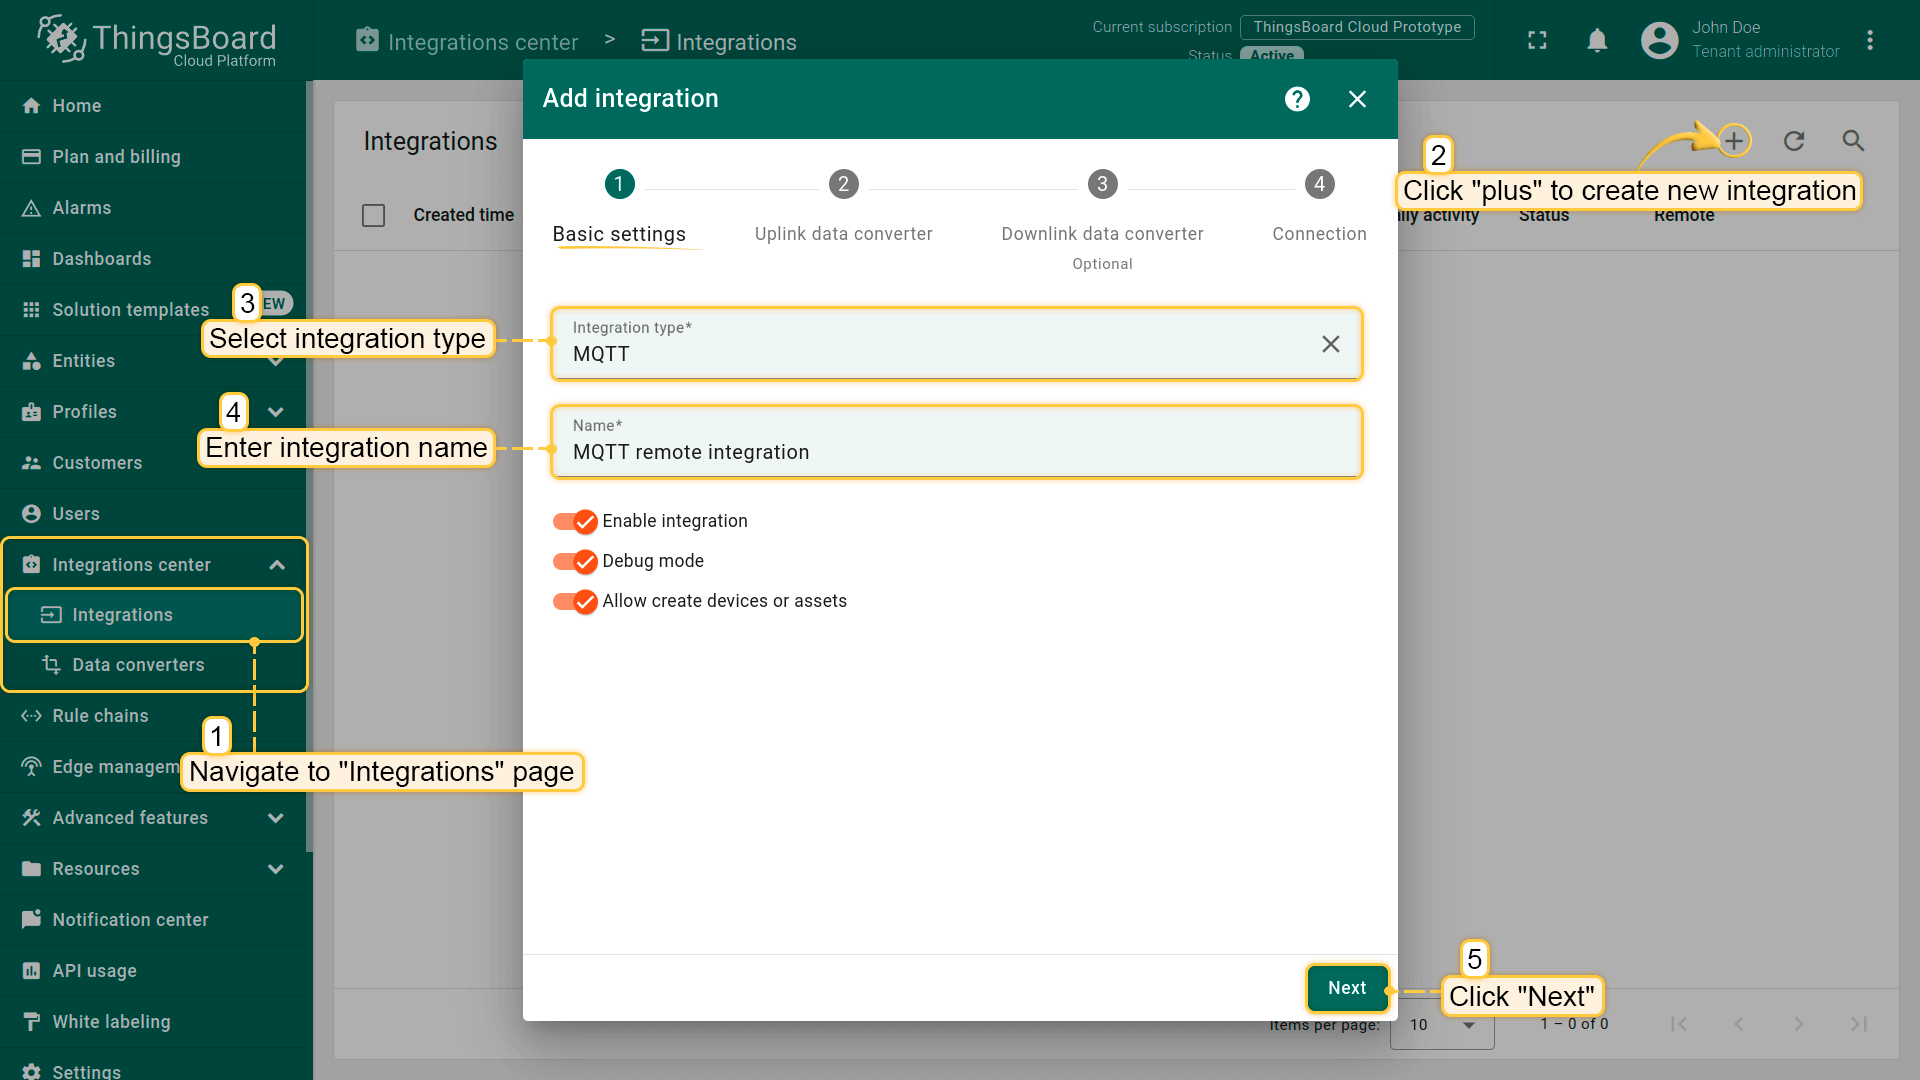Click the refresh icon in Integrations table

tap(1794, 141)
